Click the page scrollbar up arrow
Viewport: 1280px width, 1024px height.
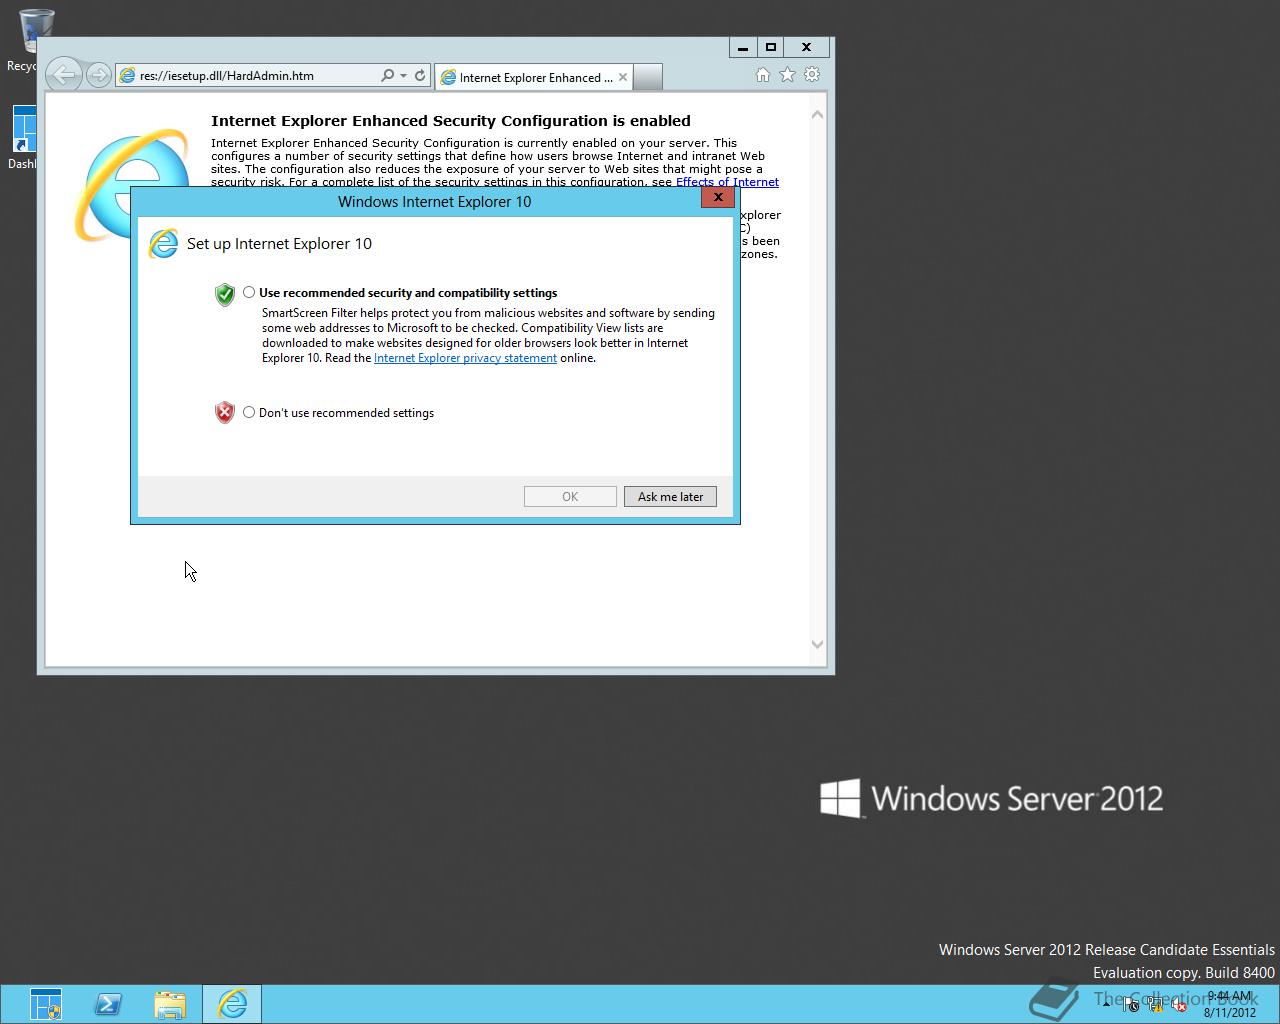click(817, 115)
